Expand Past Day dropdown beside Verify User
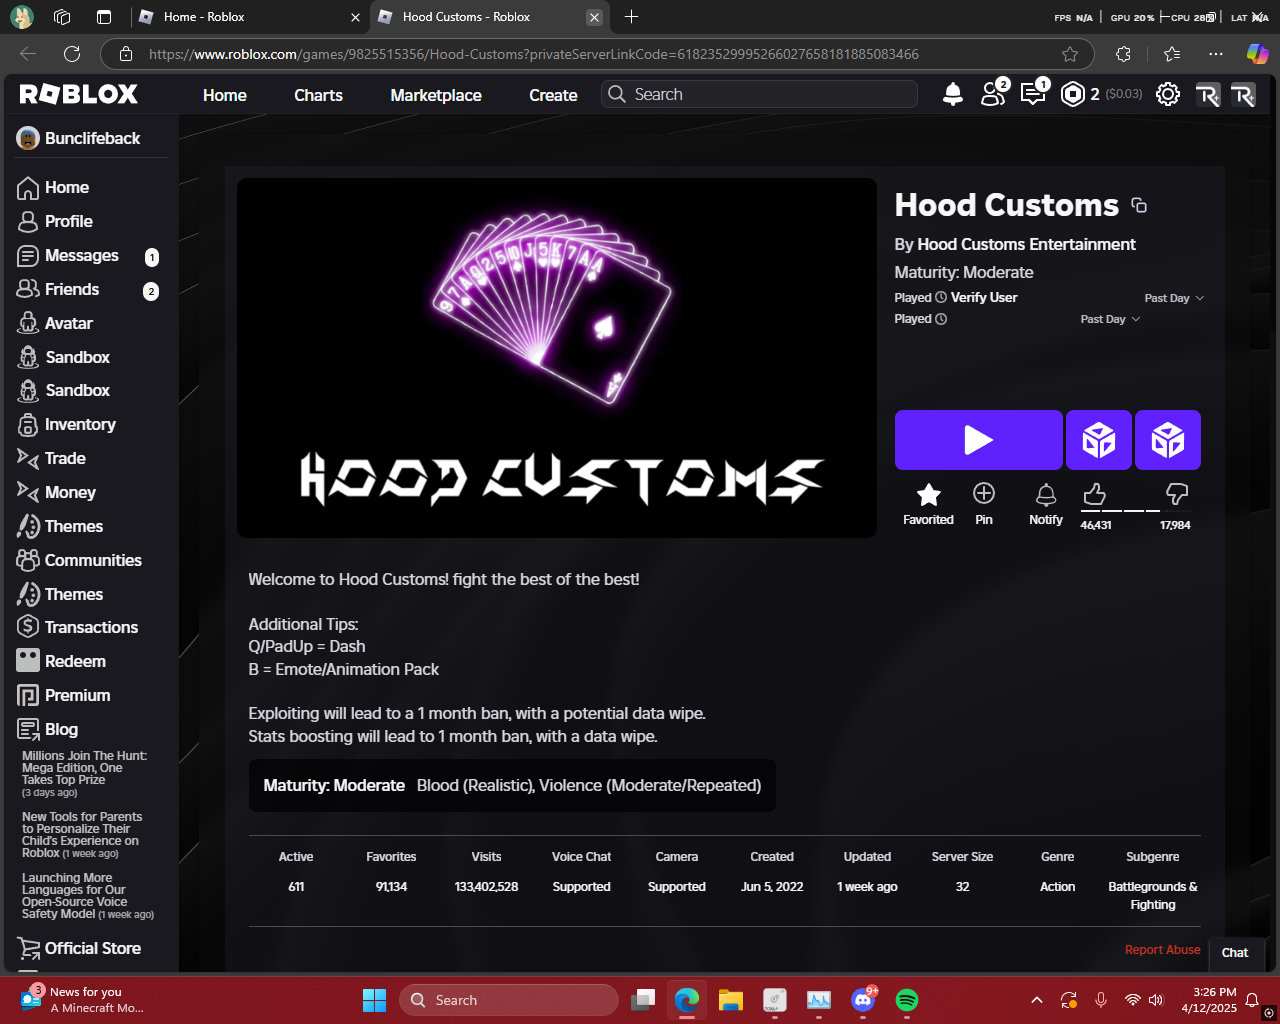The image size is (1280, 1024). pyautogui.click(x=1174, y=298)
